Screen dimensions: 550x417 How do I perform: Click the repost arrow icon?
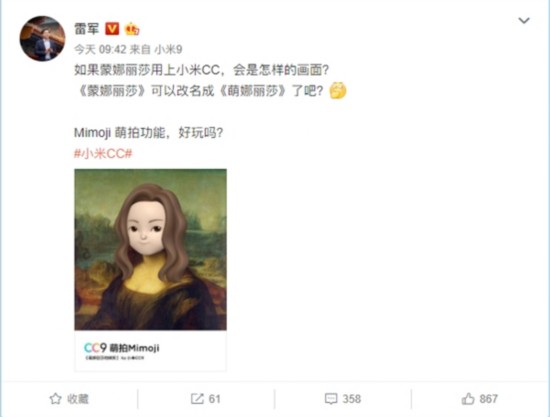[197, 399]
